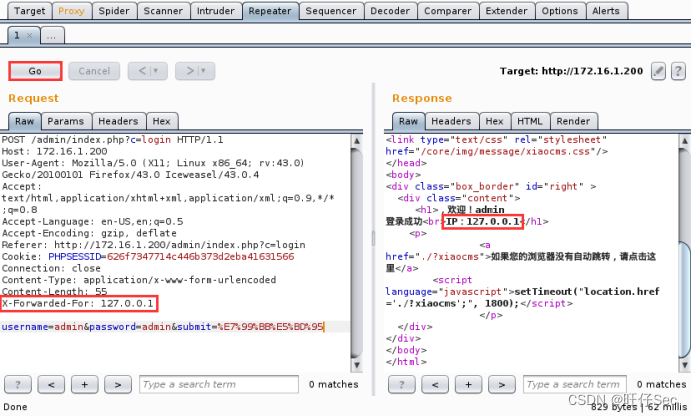Click the username=admin&password=admin body line
Viewport: 692px width, 416px height.
point(162,327)
